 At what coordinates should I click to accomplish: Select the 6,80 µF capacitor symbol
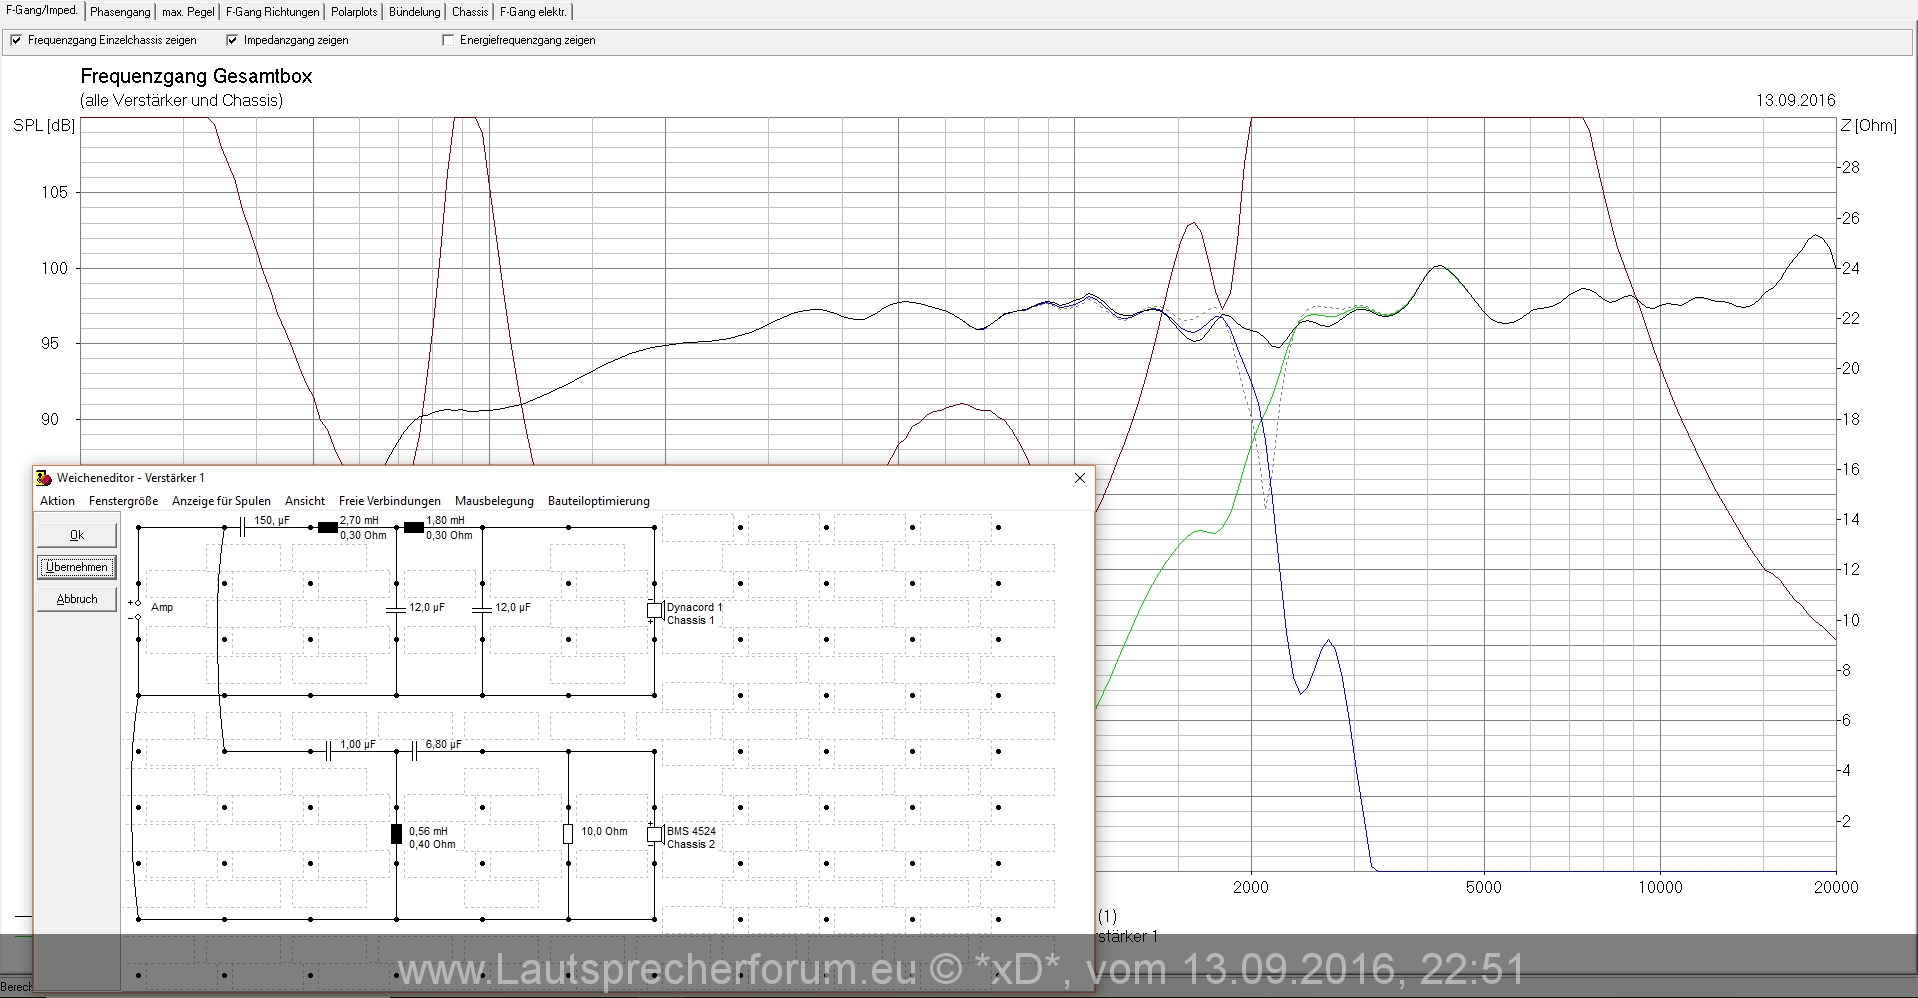[x=414, y=751]
